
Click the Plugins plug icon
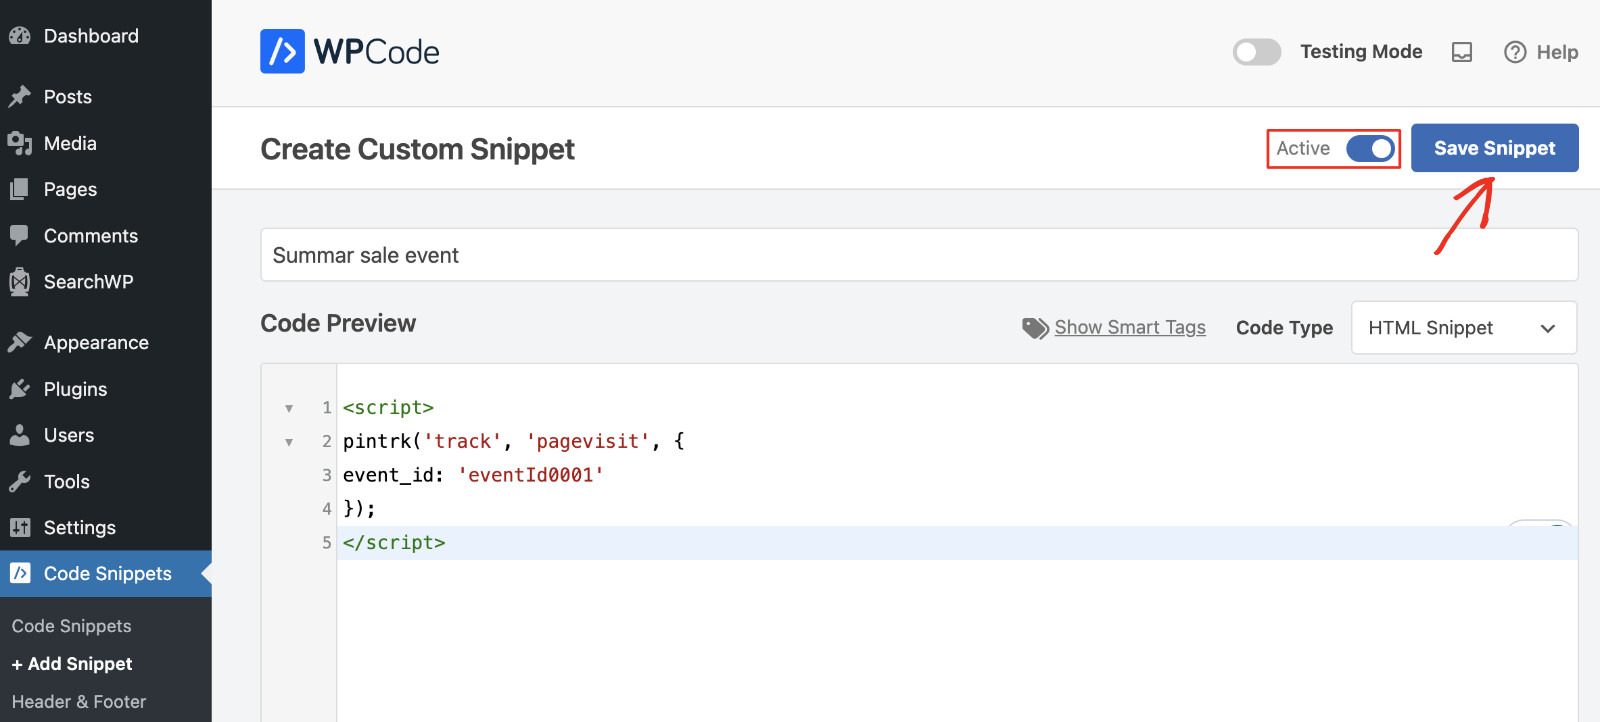click(x=19, y=389)
